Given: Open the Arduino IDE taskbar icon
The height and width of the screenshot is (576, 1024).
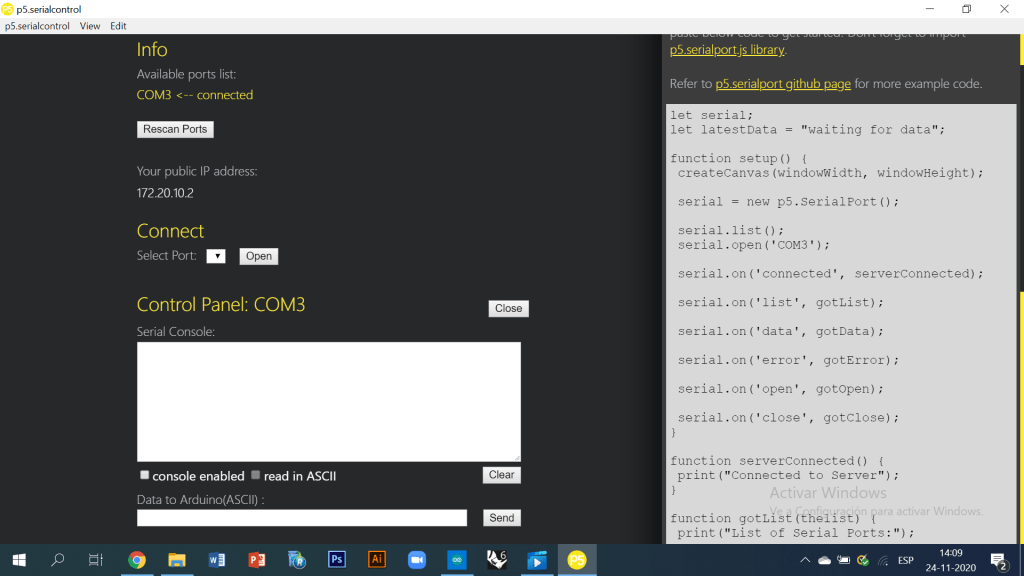Looking at the screenshot, I should tap(457, 560).
